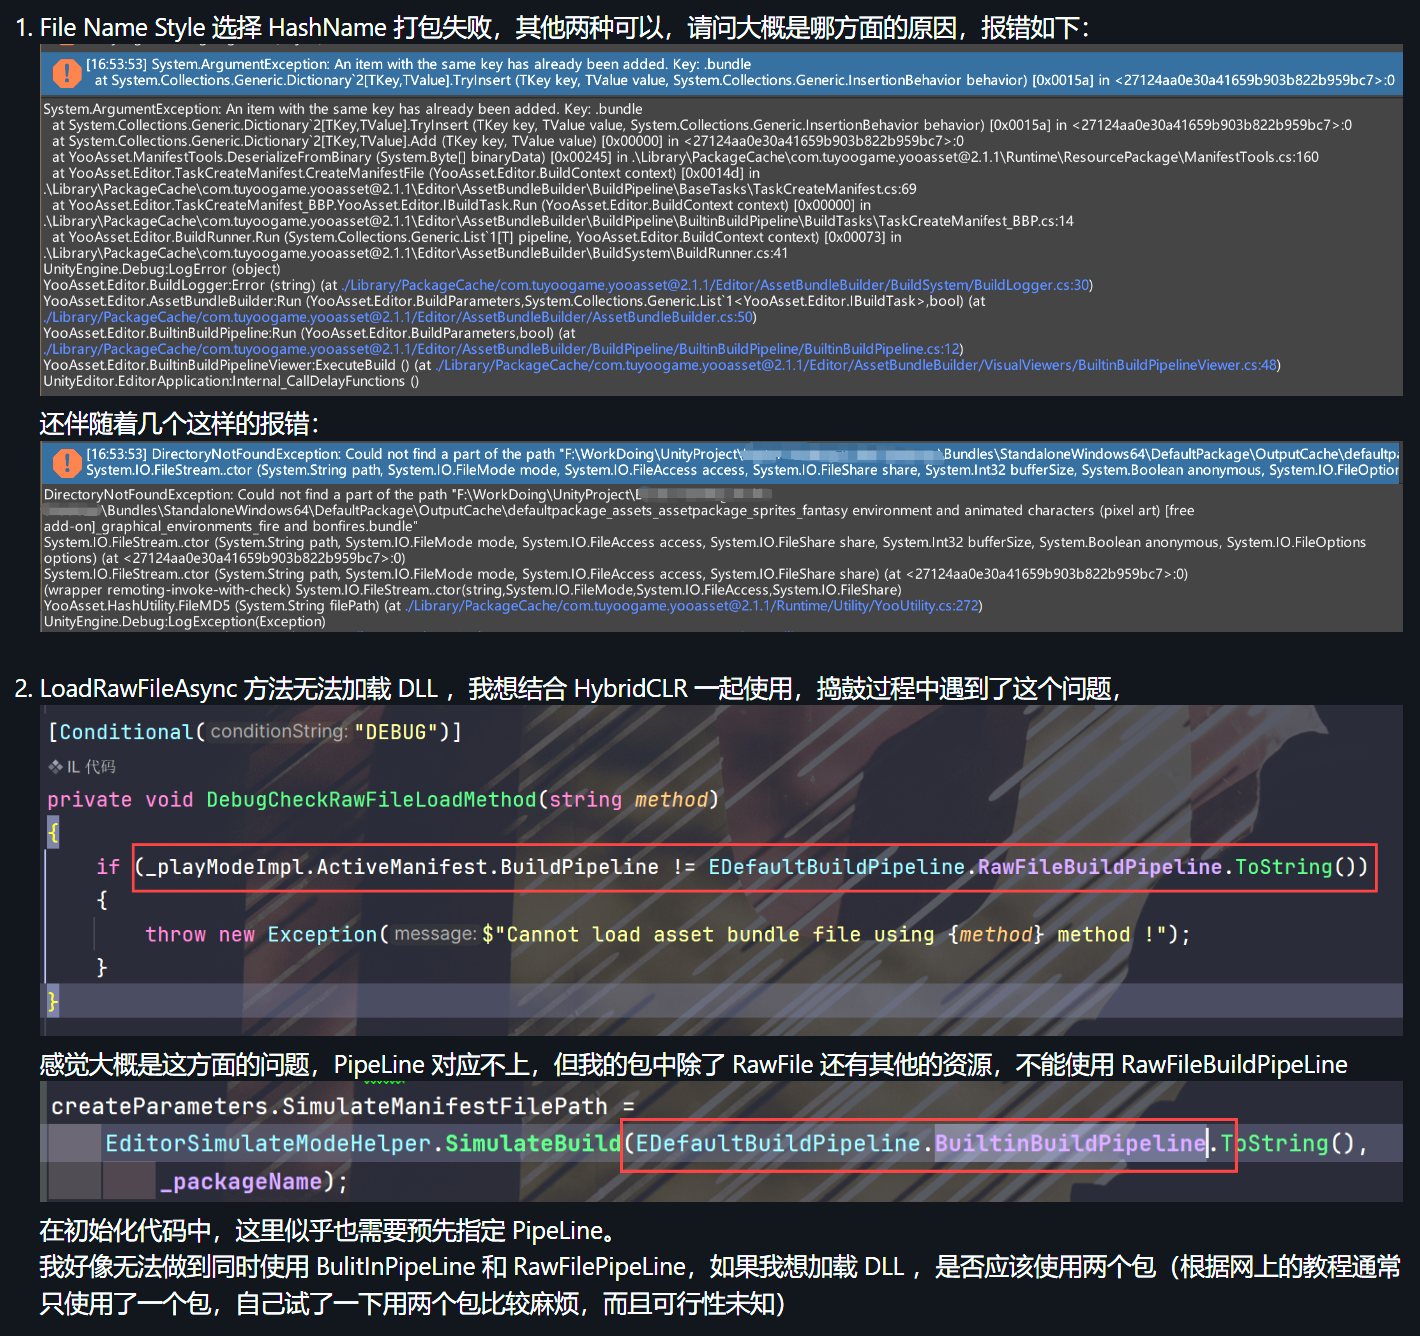Open the AssetBundleBuilder.cs:50 stack trace link
The image size is (1420, 1336).
400,317
